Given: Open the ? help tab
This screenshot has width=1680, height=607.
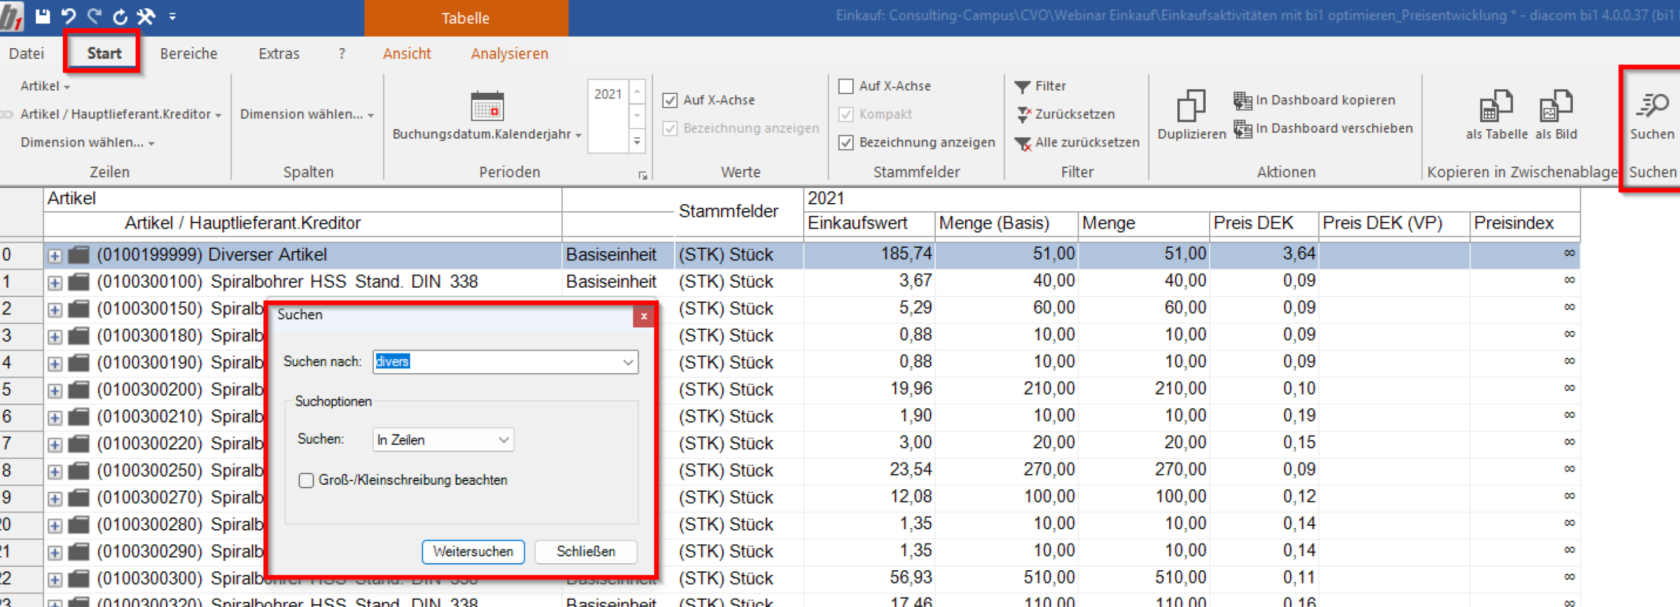Looking at the screenshot, I should click(x=342, y=54).
